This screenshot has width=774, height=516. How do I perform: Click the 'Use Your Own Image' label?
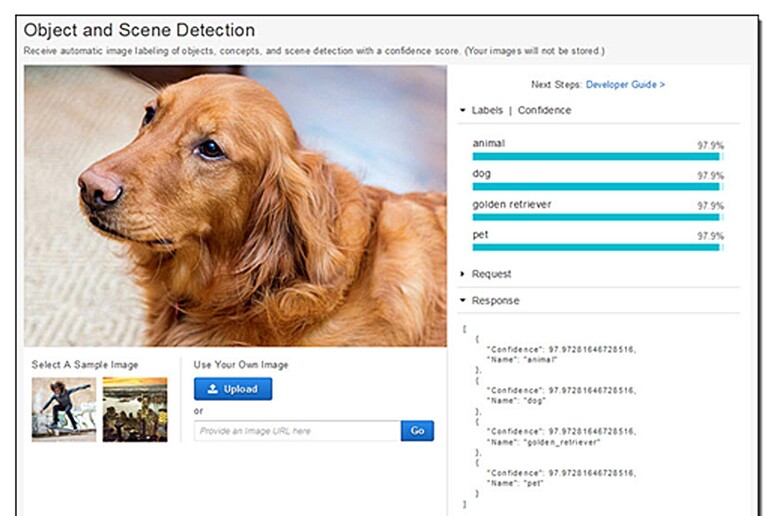click(241, 365)
